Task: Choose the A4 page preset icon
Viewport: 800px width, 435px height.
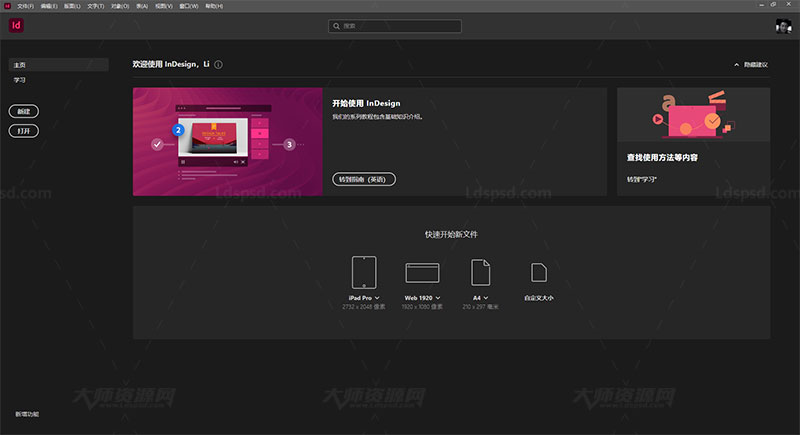Action: 480,272
